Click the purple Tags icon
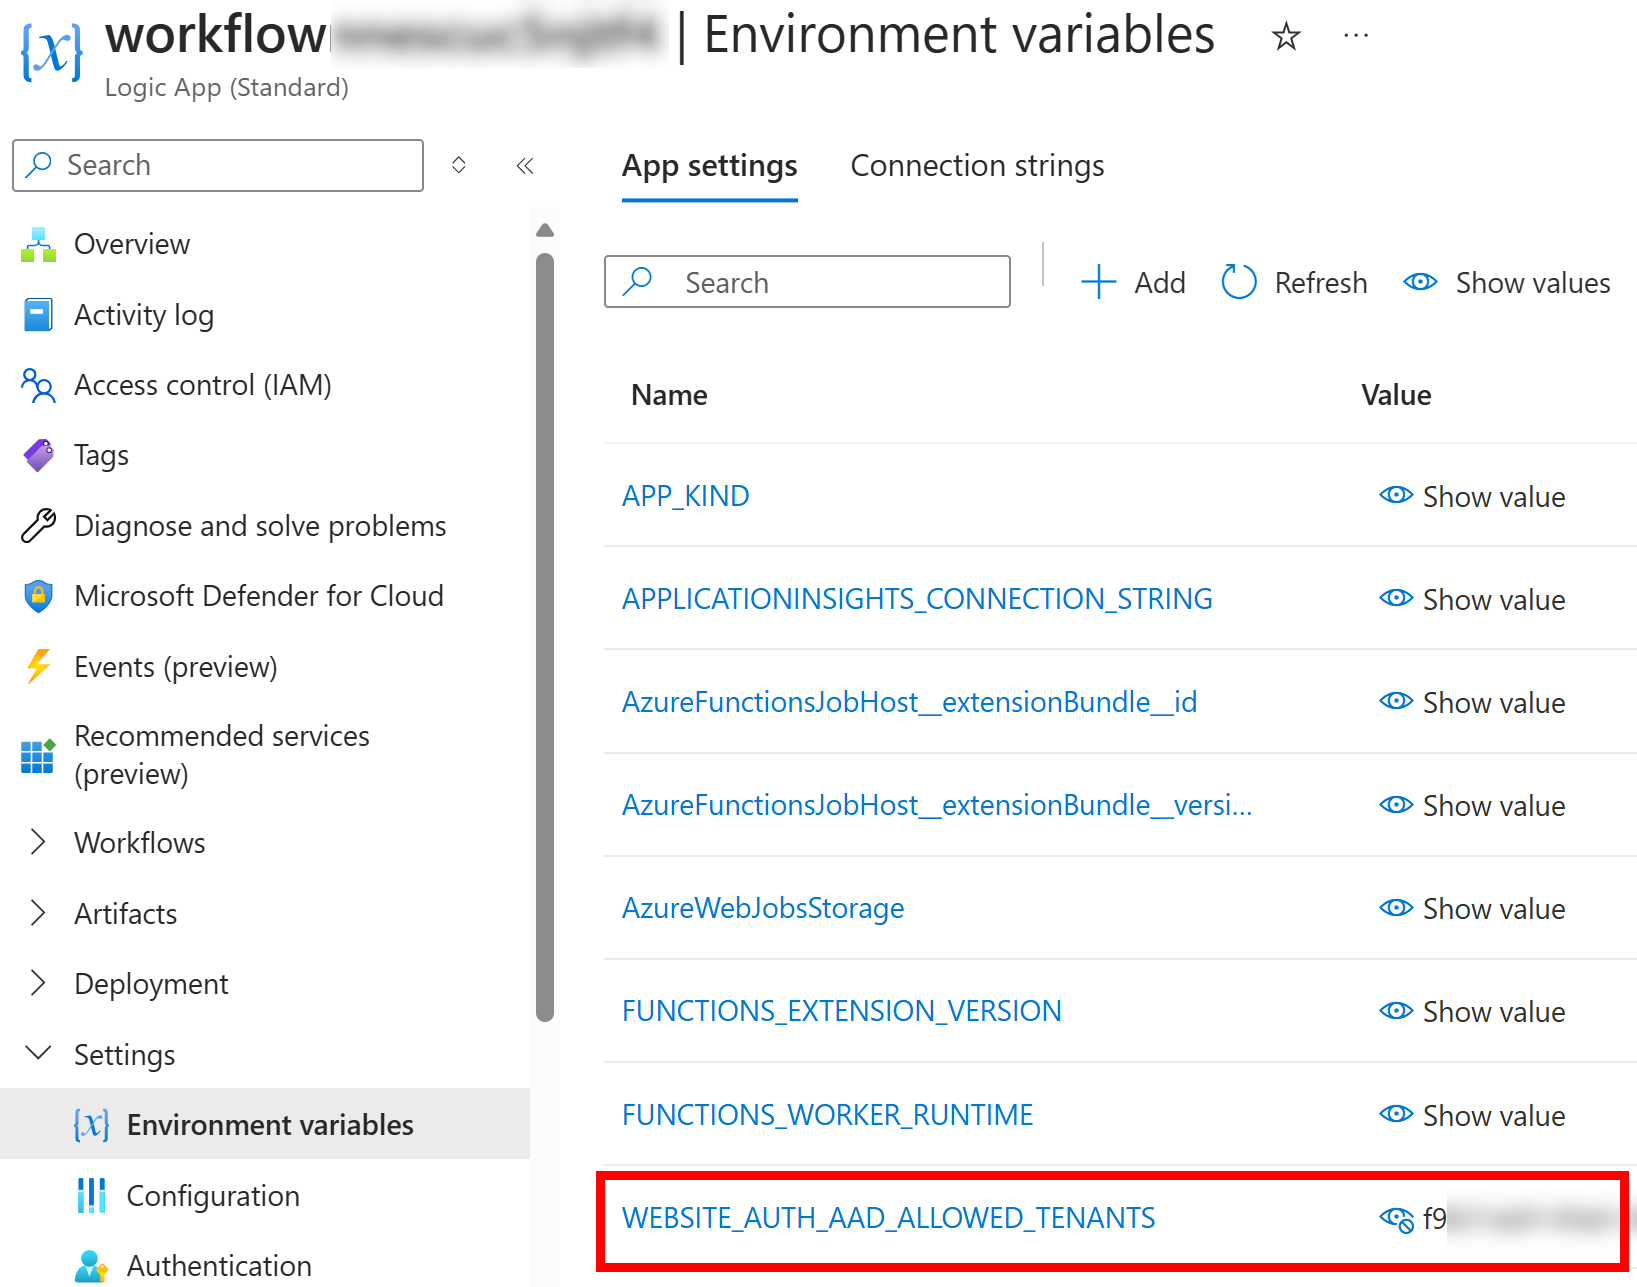The image size is (1637, 1287). pyautogui.click(x=38, y=455)
